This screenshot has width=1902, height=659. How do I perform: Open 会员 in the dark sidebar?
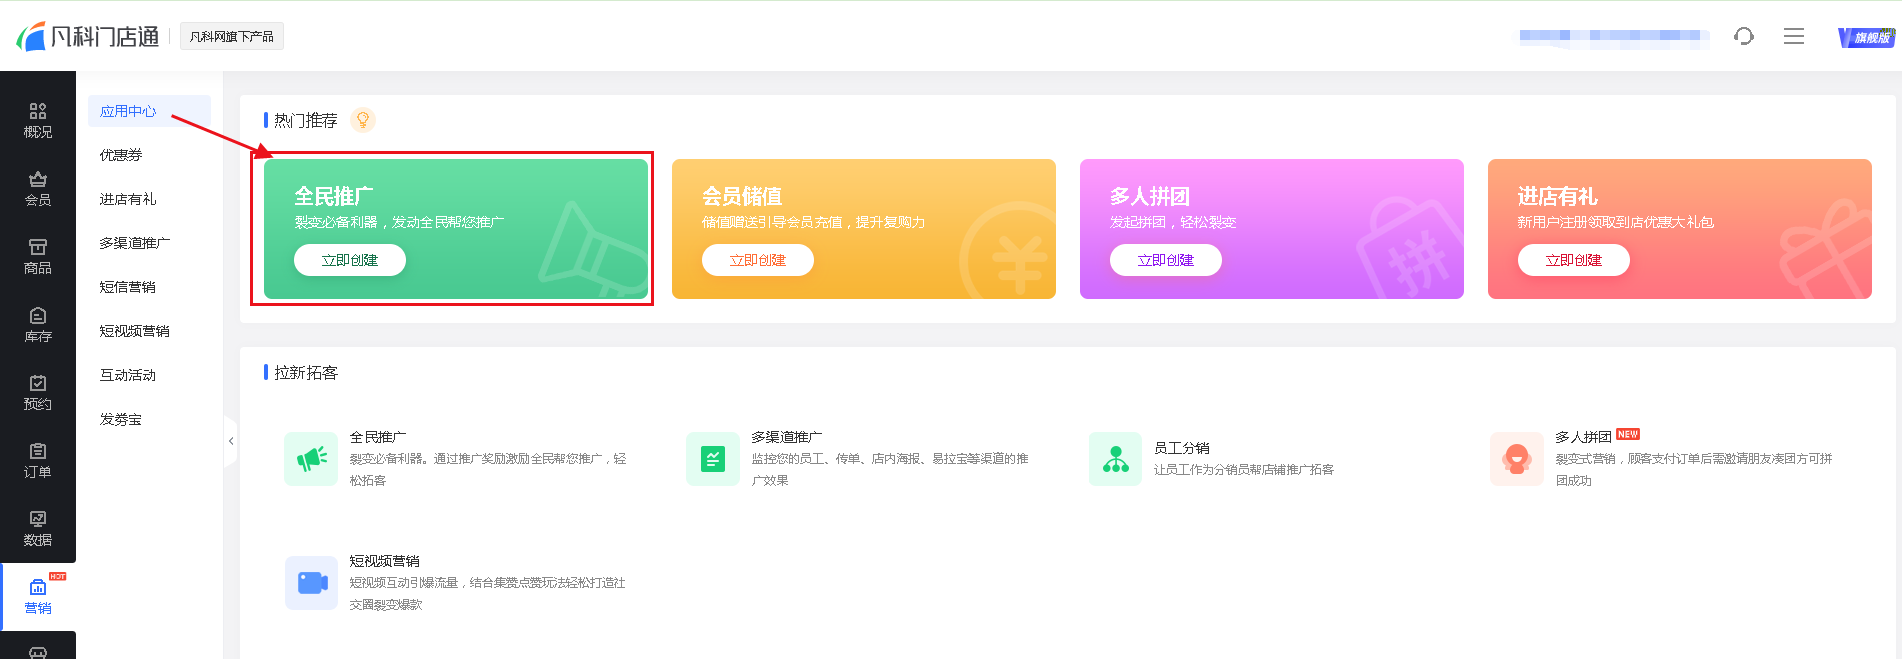pyautogui.click(x=38, y=188)
